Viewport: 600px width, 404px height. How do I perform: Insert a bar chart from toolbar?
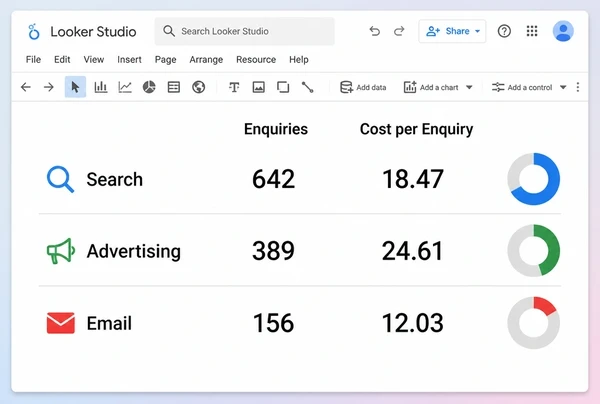(101, 87)
